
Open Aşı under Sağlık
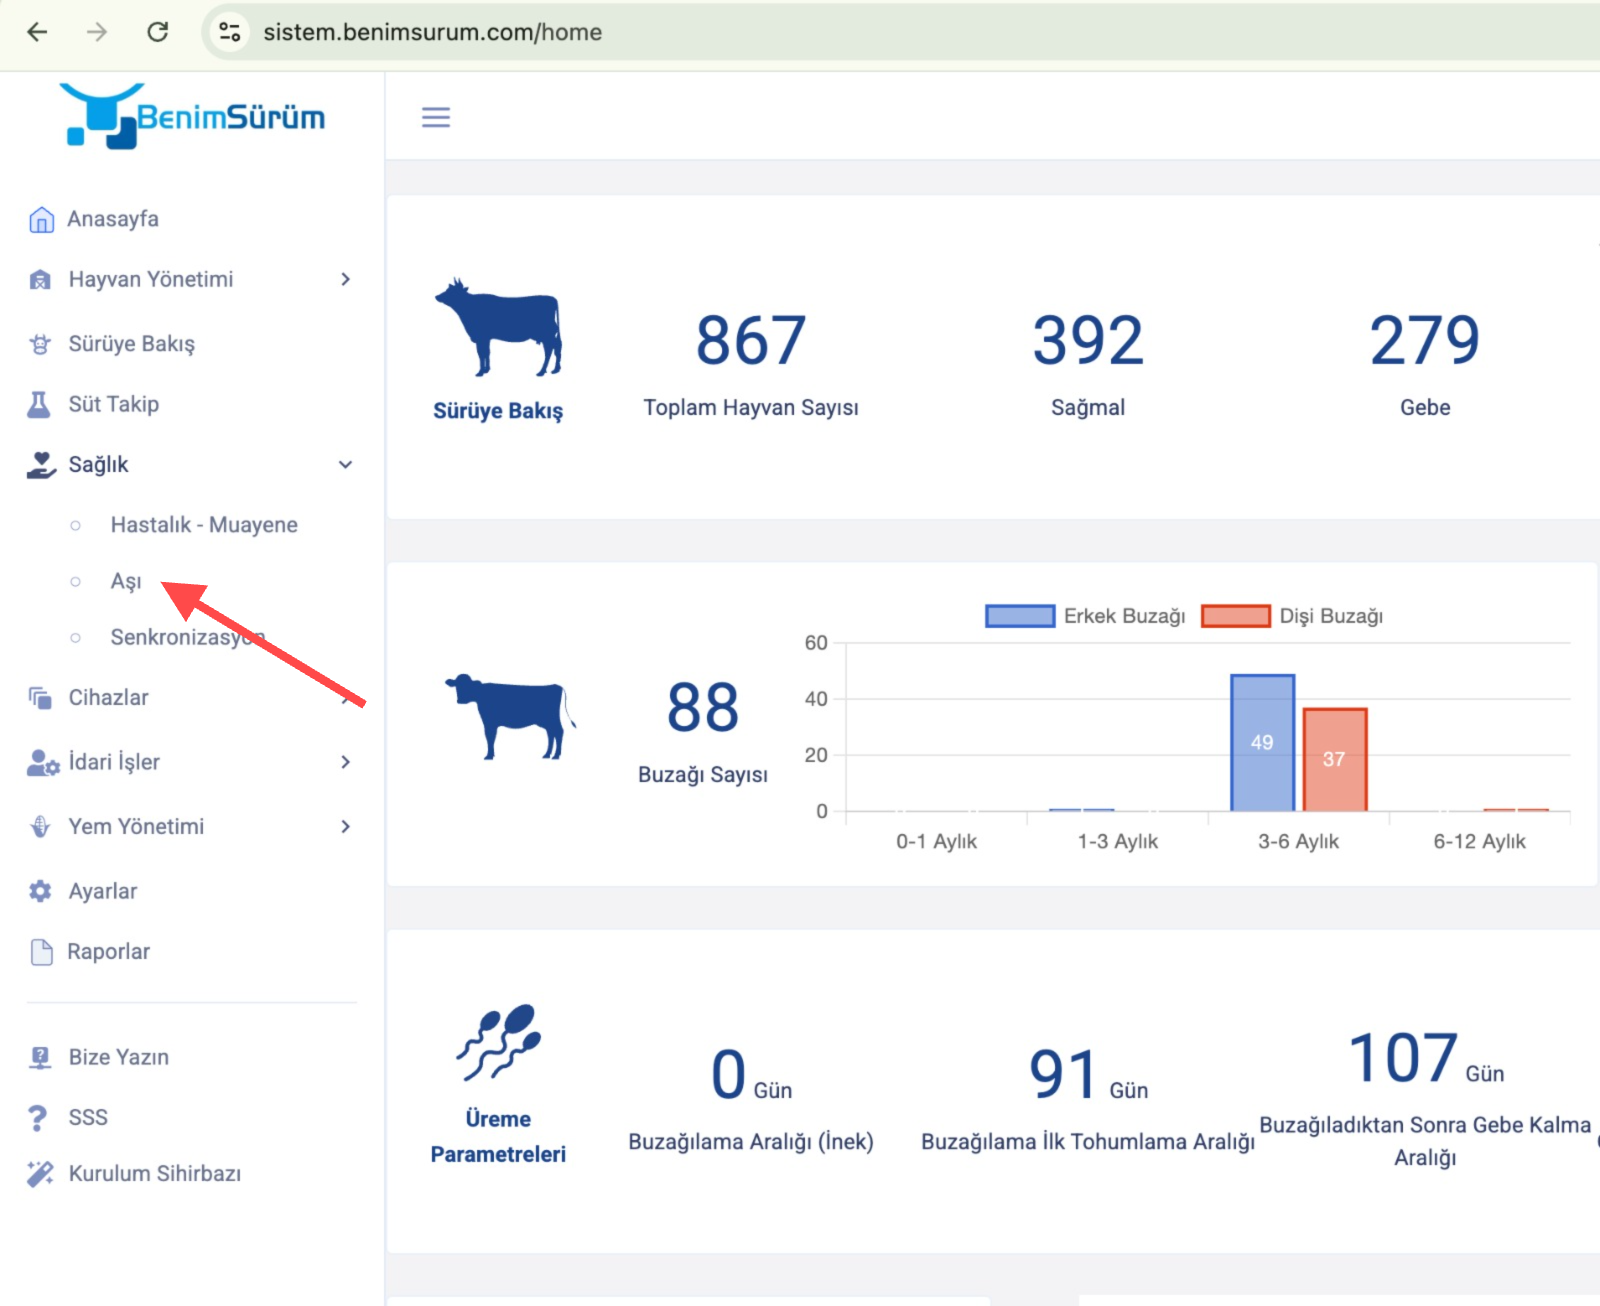click(x=126, y=581)
